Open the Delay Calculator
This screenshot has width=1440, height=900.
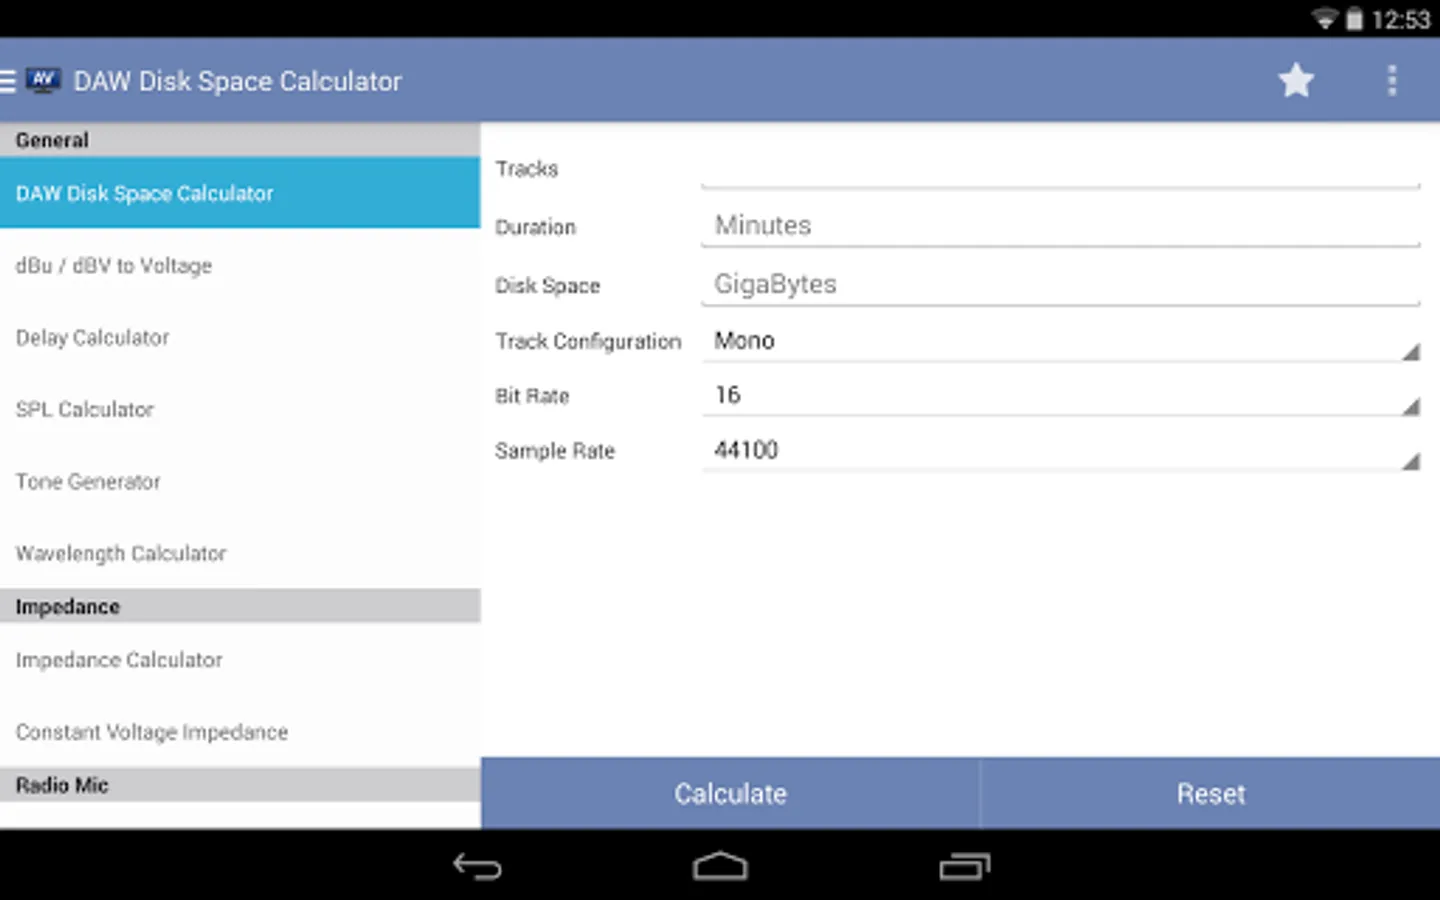(240, 337)
